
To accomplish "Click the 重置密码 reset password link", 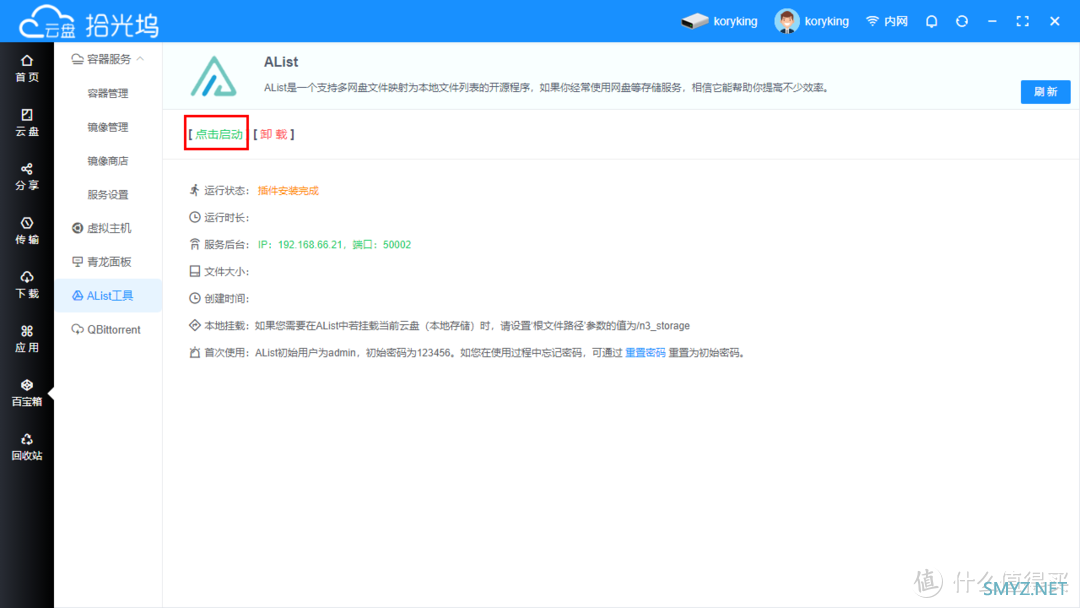I will pos(645,353).
